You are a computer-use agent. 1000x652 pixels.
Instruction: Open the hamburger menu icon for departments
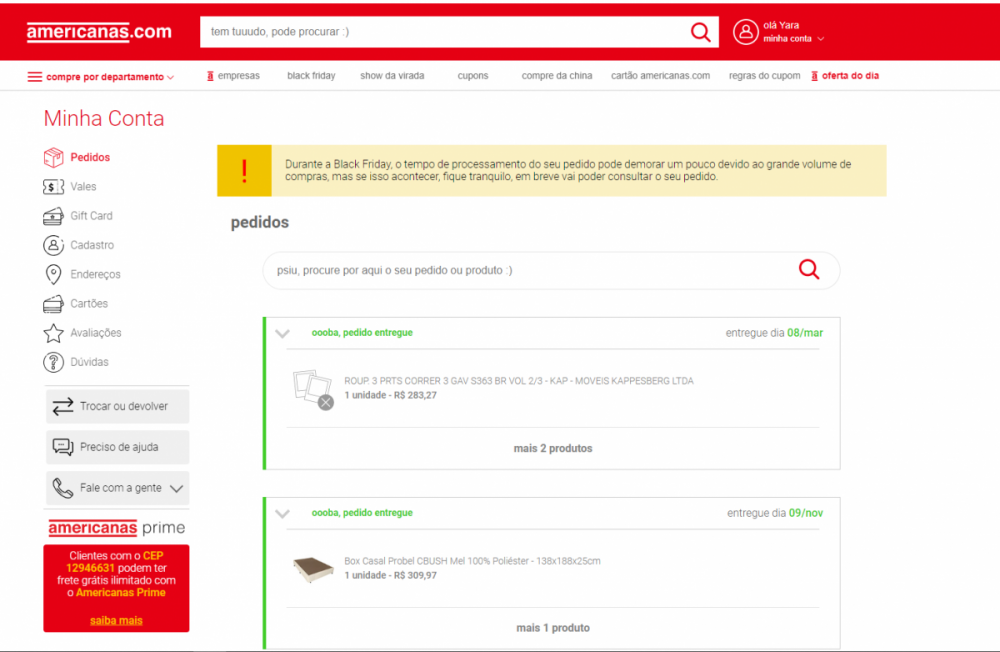pos(34,77)
